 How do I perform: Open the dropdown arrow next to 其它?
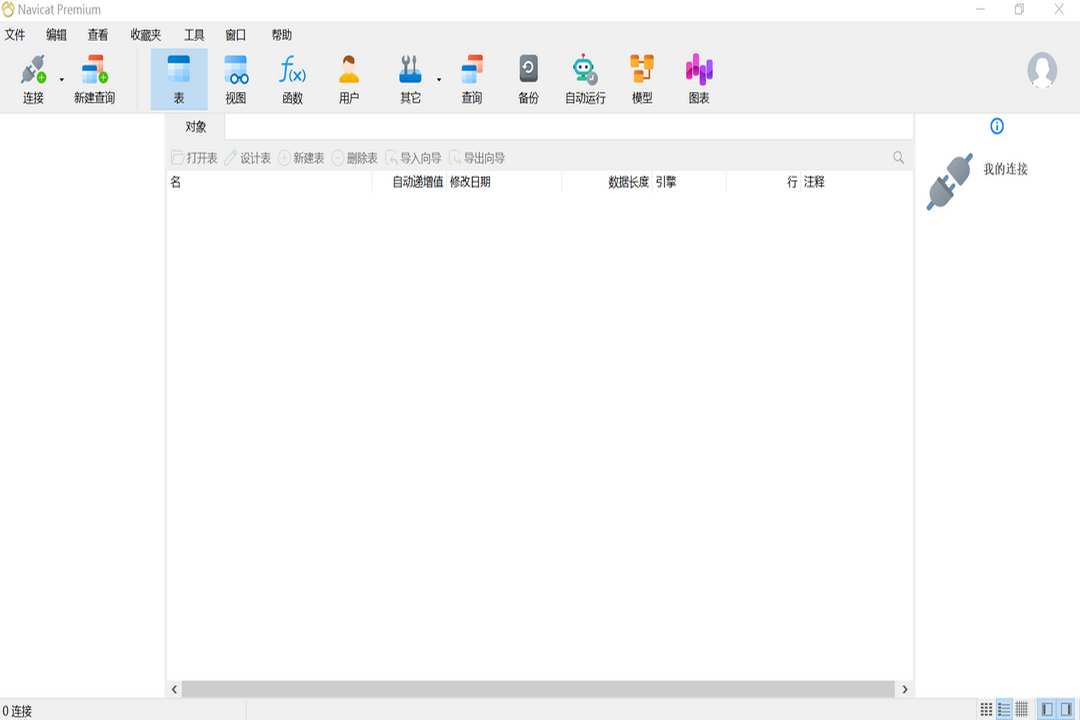437,80
